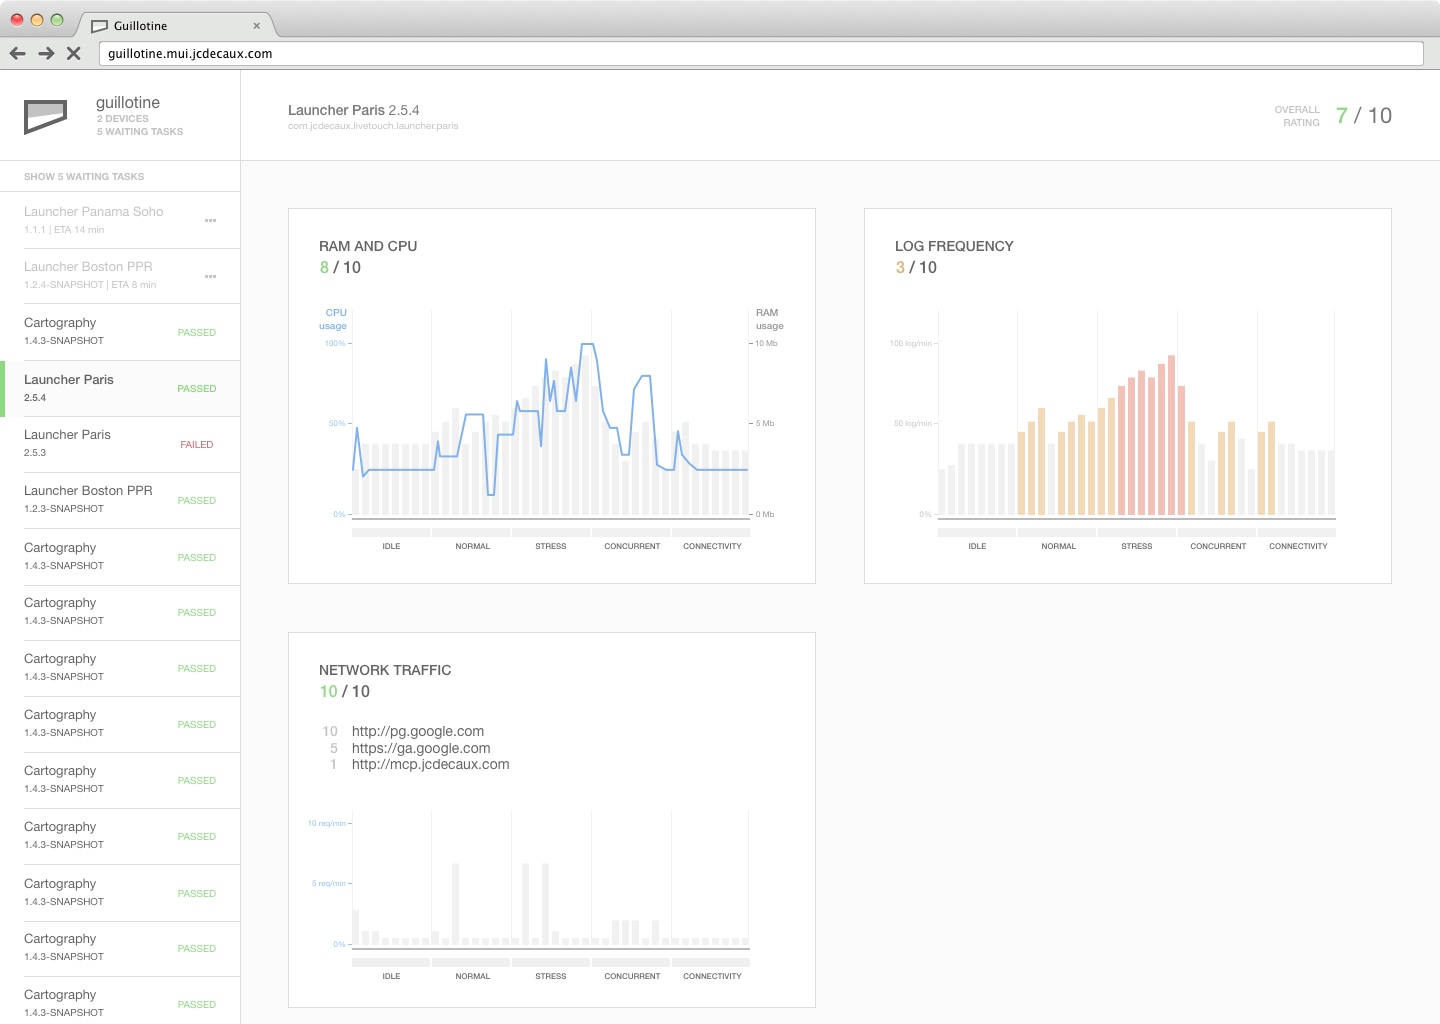Click the http://mcp.jcdecaux.com link

click(430, 765)
